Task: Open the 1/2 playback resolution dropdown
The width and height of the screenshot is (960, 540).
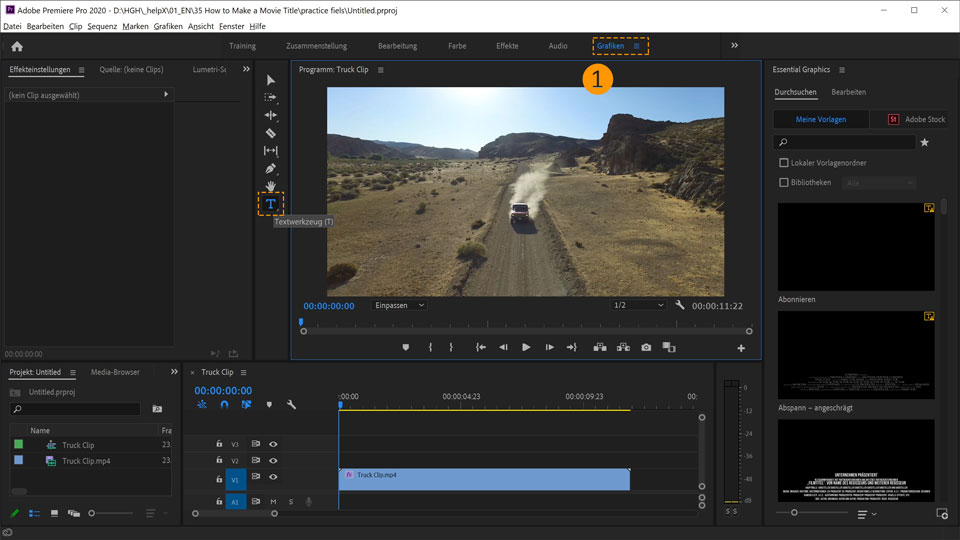Action: click(638, 305)
